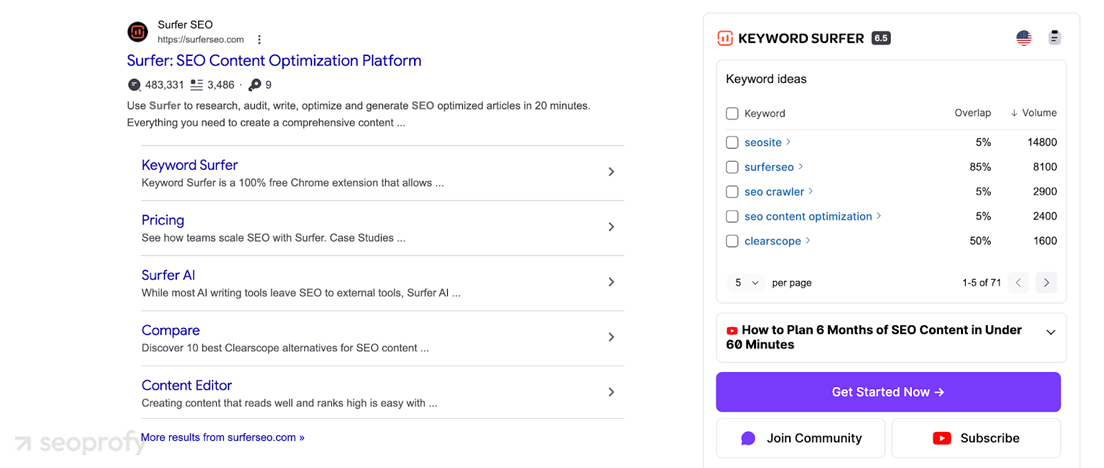This screenshot has height=468, width=1104.
Task: Open the Content Editor sitelink
Action: click(187, 385)
